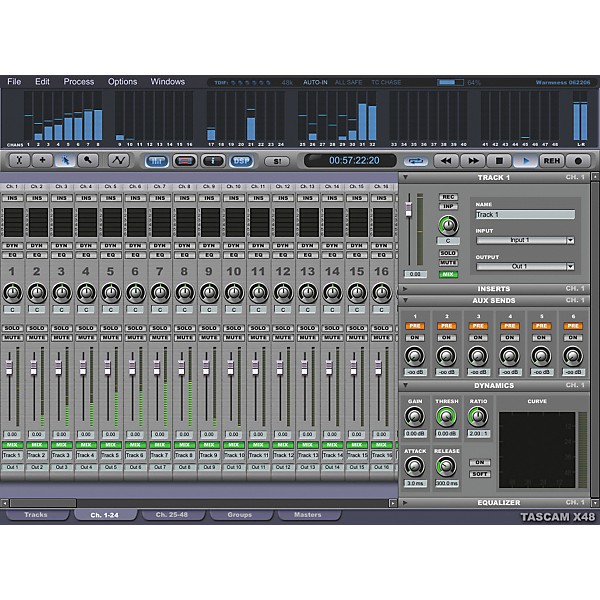Collapse the DYNAMICS section
This screenshot has width=600, height=600.
[405, 385]
